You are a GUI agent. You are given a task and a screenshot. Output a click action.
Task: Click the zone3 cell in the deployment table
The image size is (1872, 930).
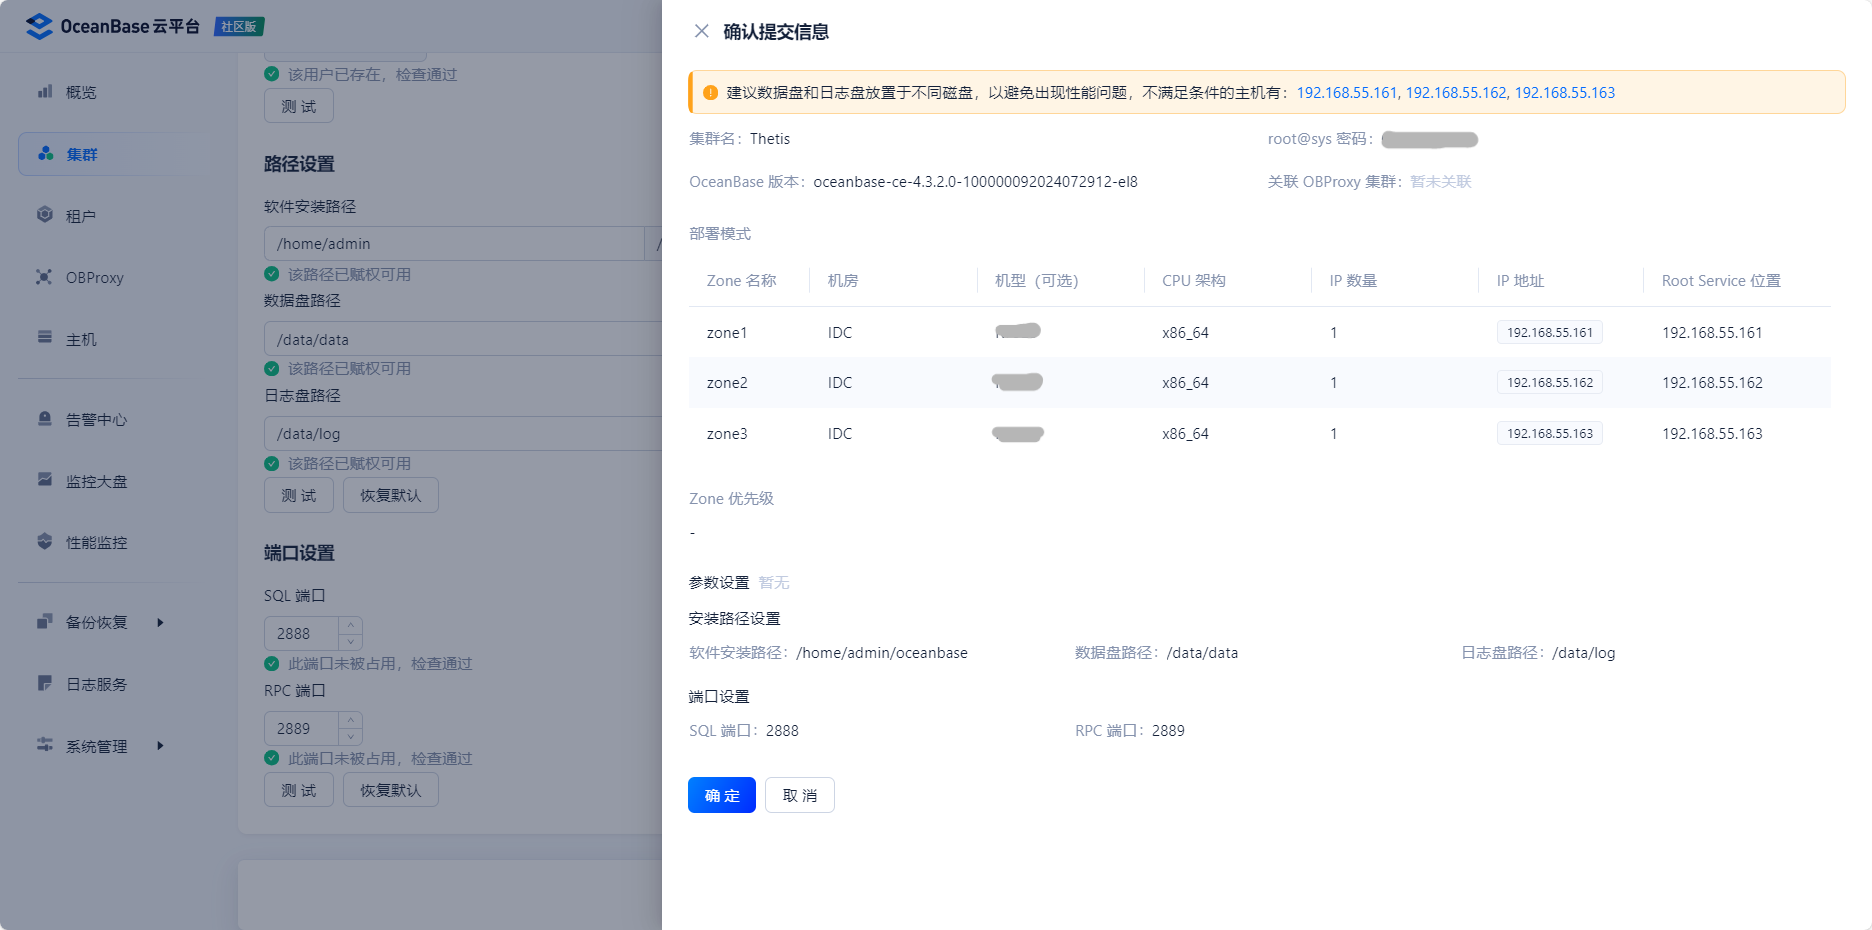point(727,434)
